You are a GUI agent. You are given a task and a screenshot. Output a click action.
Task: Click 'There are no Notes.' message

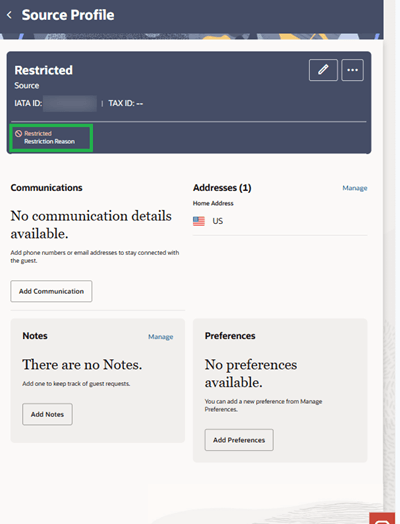82,365
